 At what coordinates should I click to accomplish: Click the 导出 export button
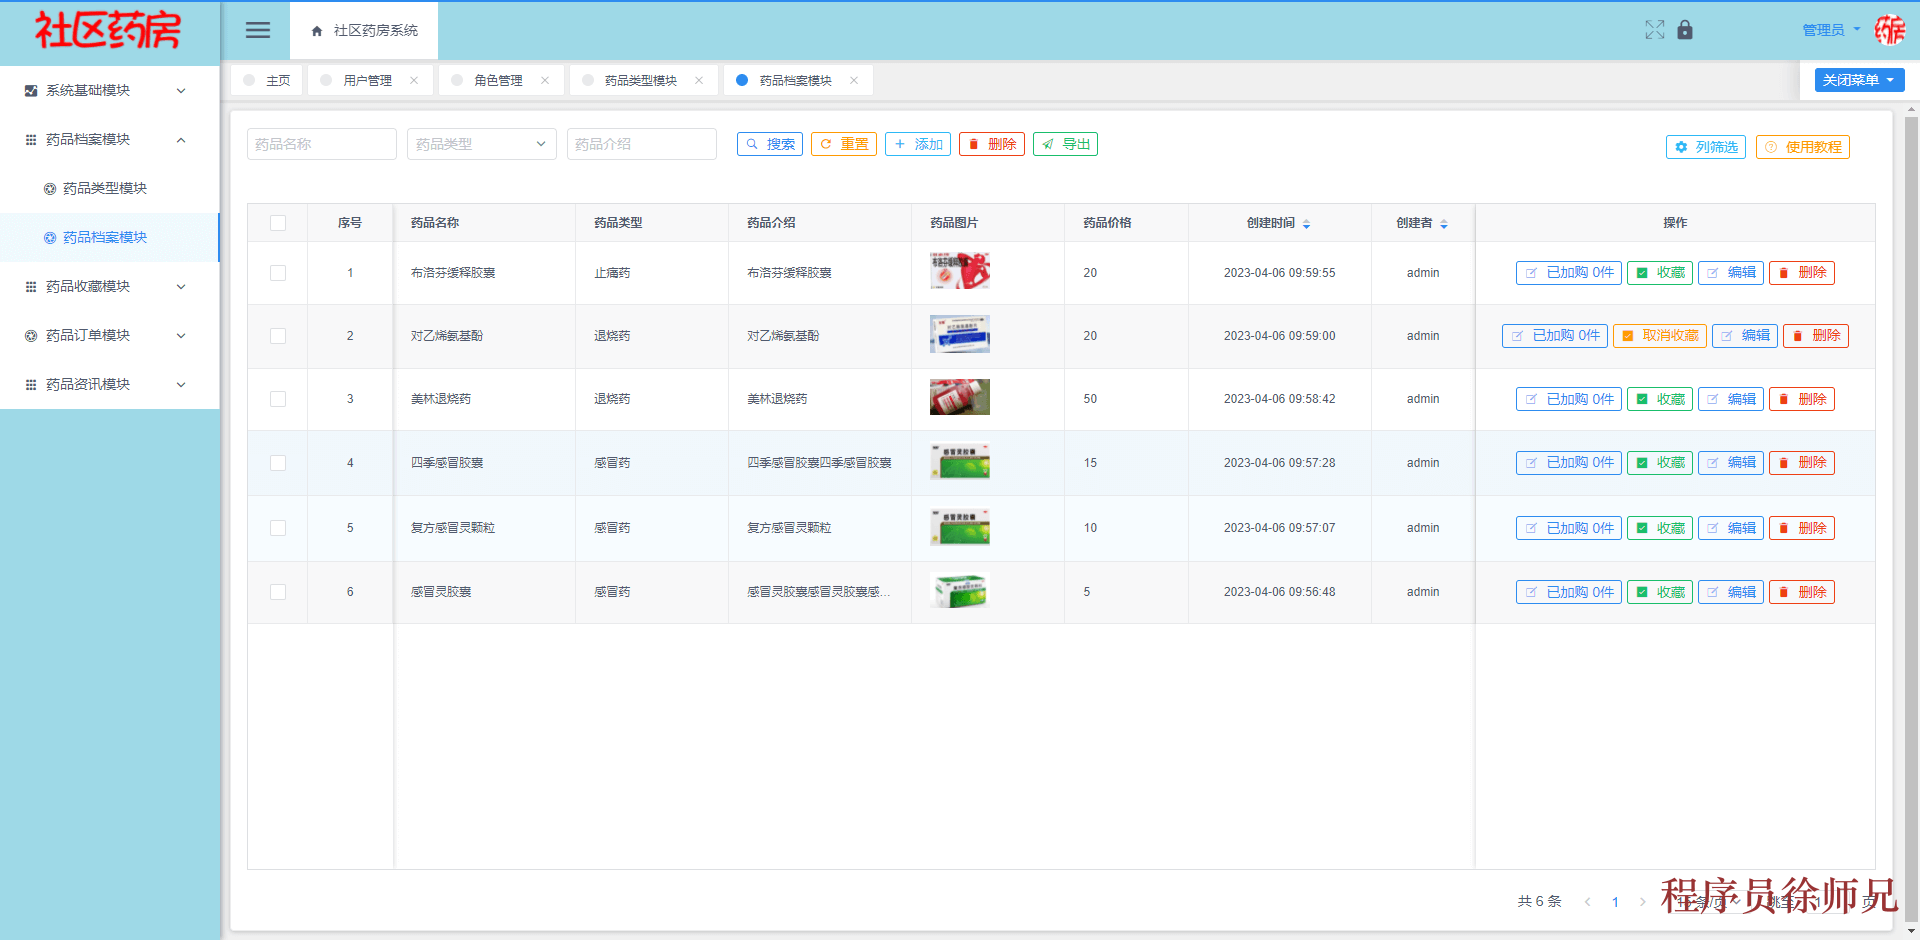(1065, 144)
